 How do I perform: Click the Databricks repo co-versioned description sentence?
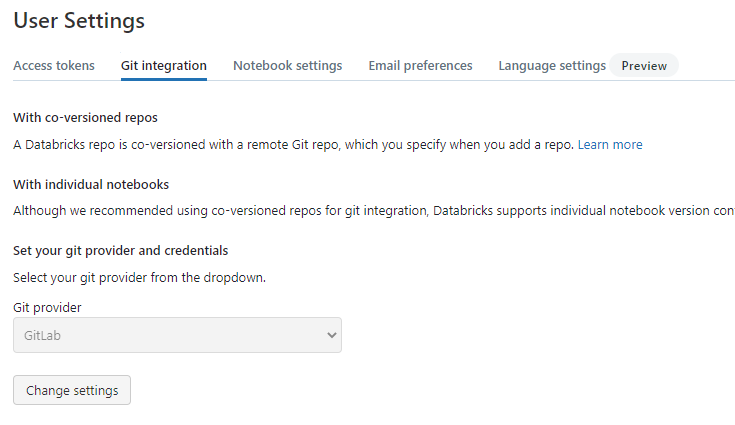coord(293,145)
